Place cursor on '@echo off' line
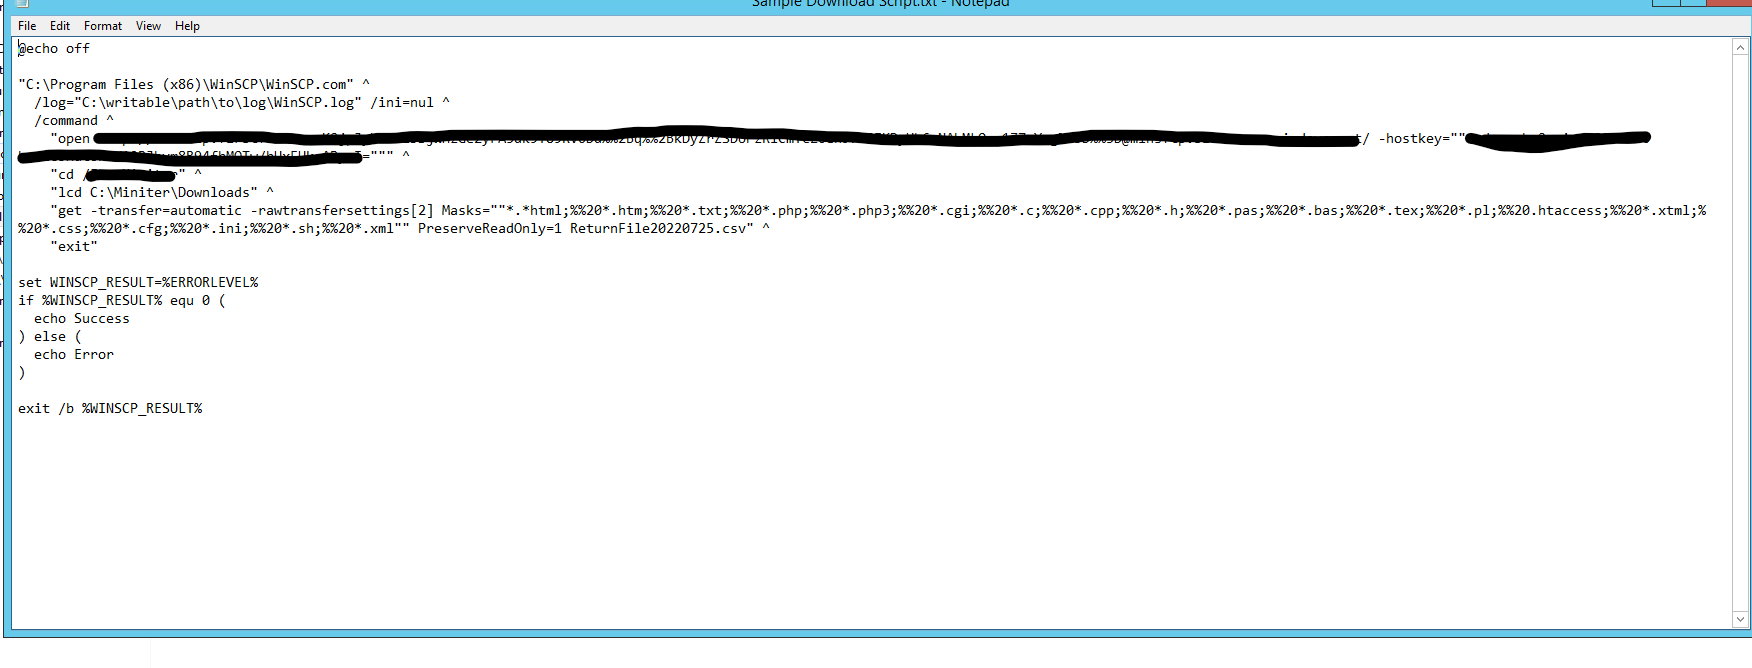This screenshot has width=1752, height=668. click(x=55, y=49)
